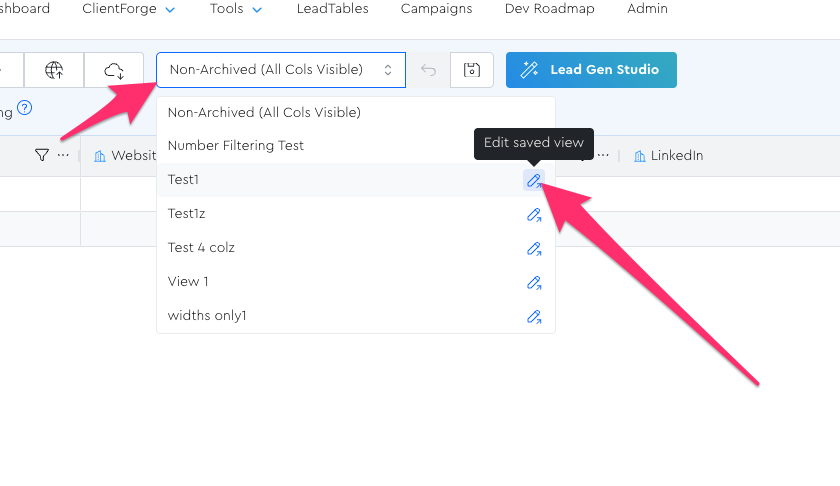Click the cloud download icon button
The height and width of the screenshot is (486, 840).
[114, 70]
